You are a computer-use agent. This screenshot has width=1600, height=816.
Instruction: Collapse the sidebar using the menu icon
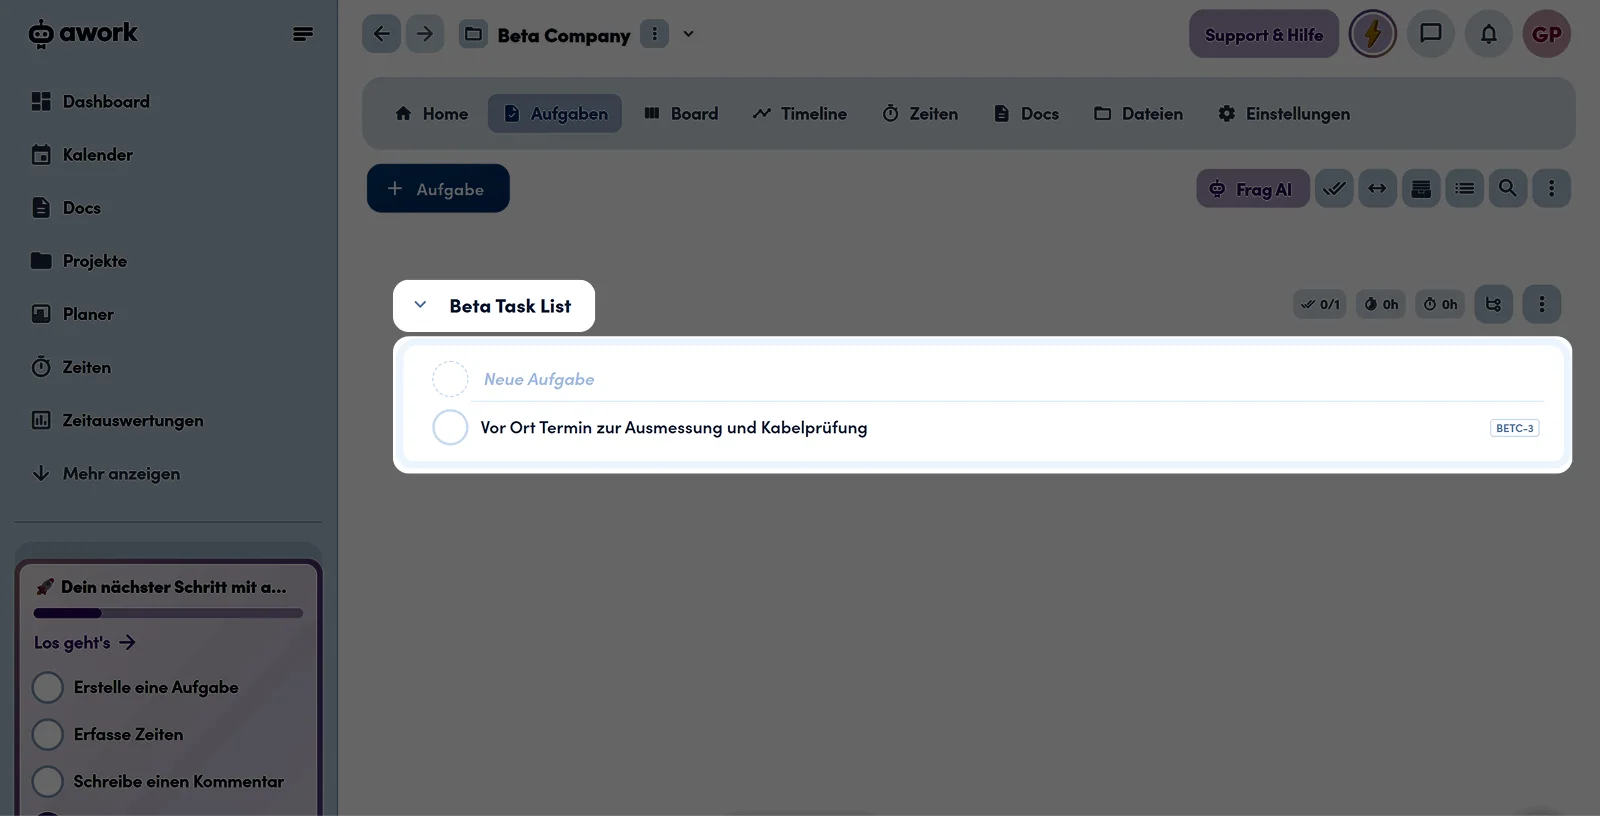click(303, 34)
